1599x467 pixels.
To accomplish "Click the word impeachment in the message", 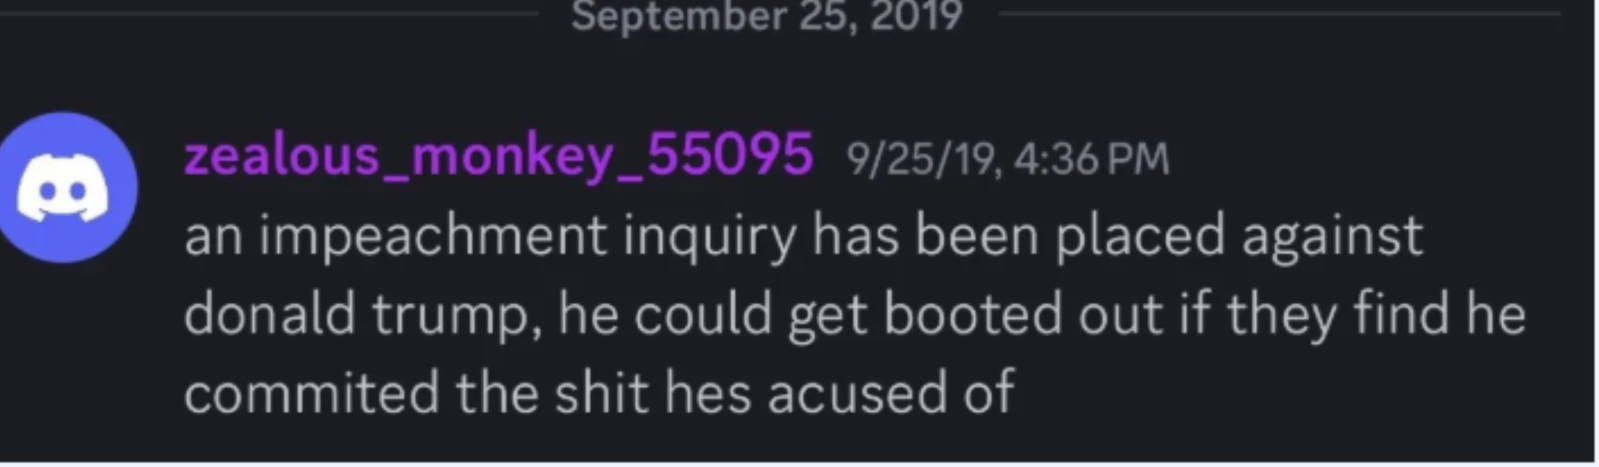I will [x=433, y=237].
